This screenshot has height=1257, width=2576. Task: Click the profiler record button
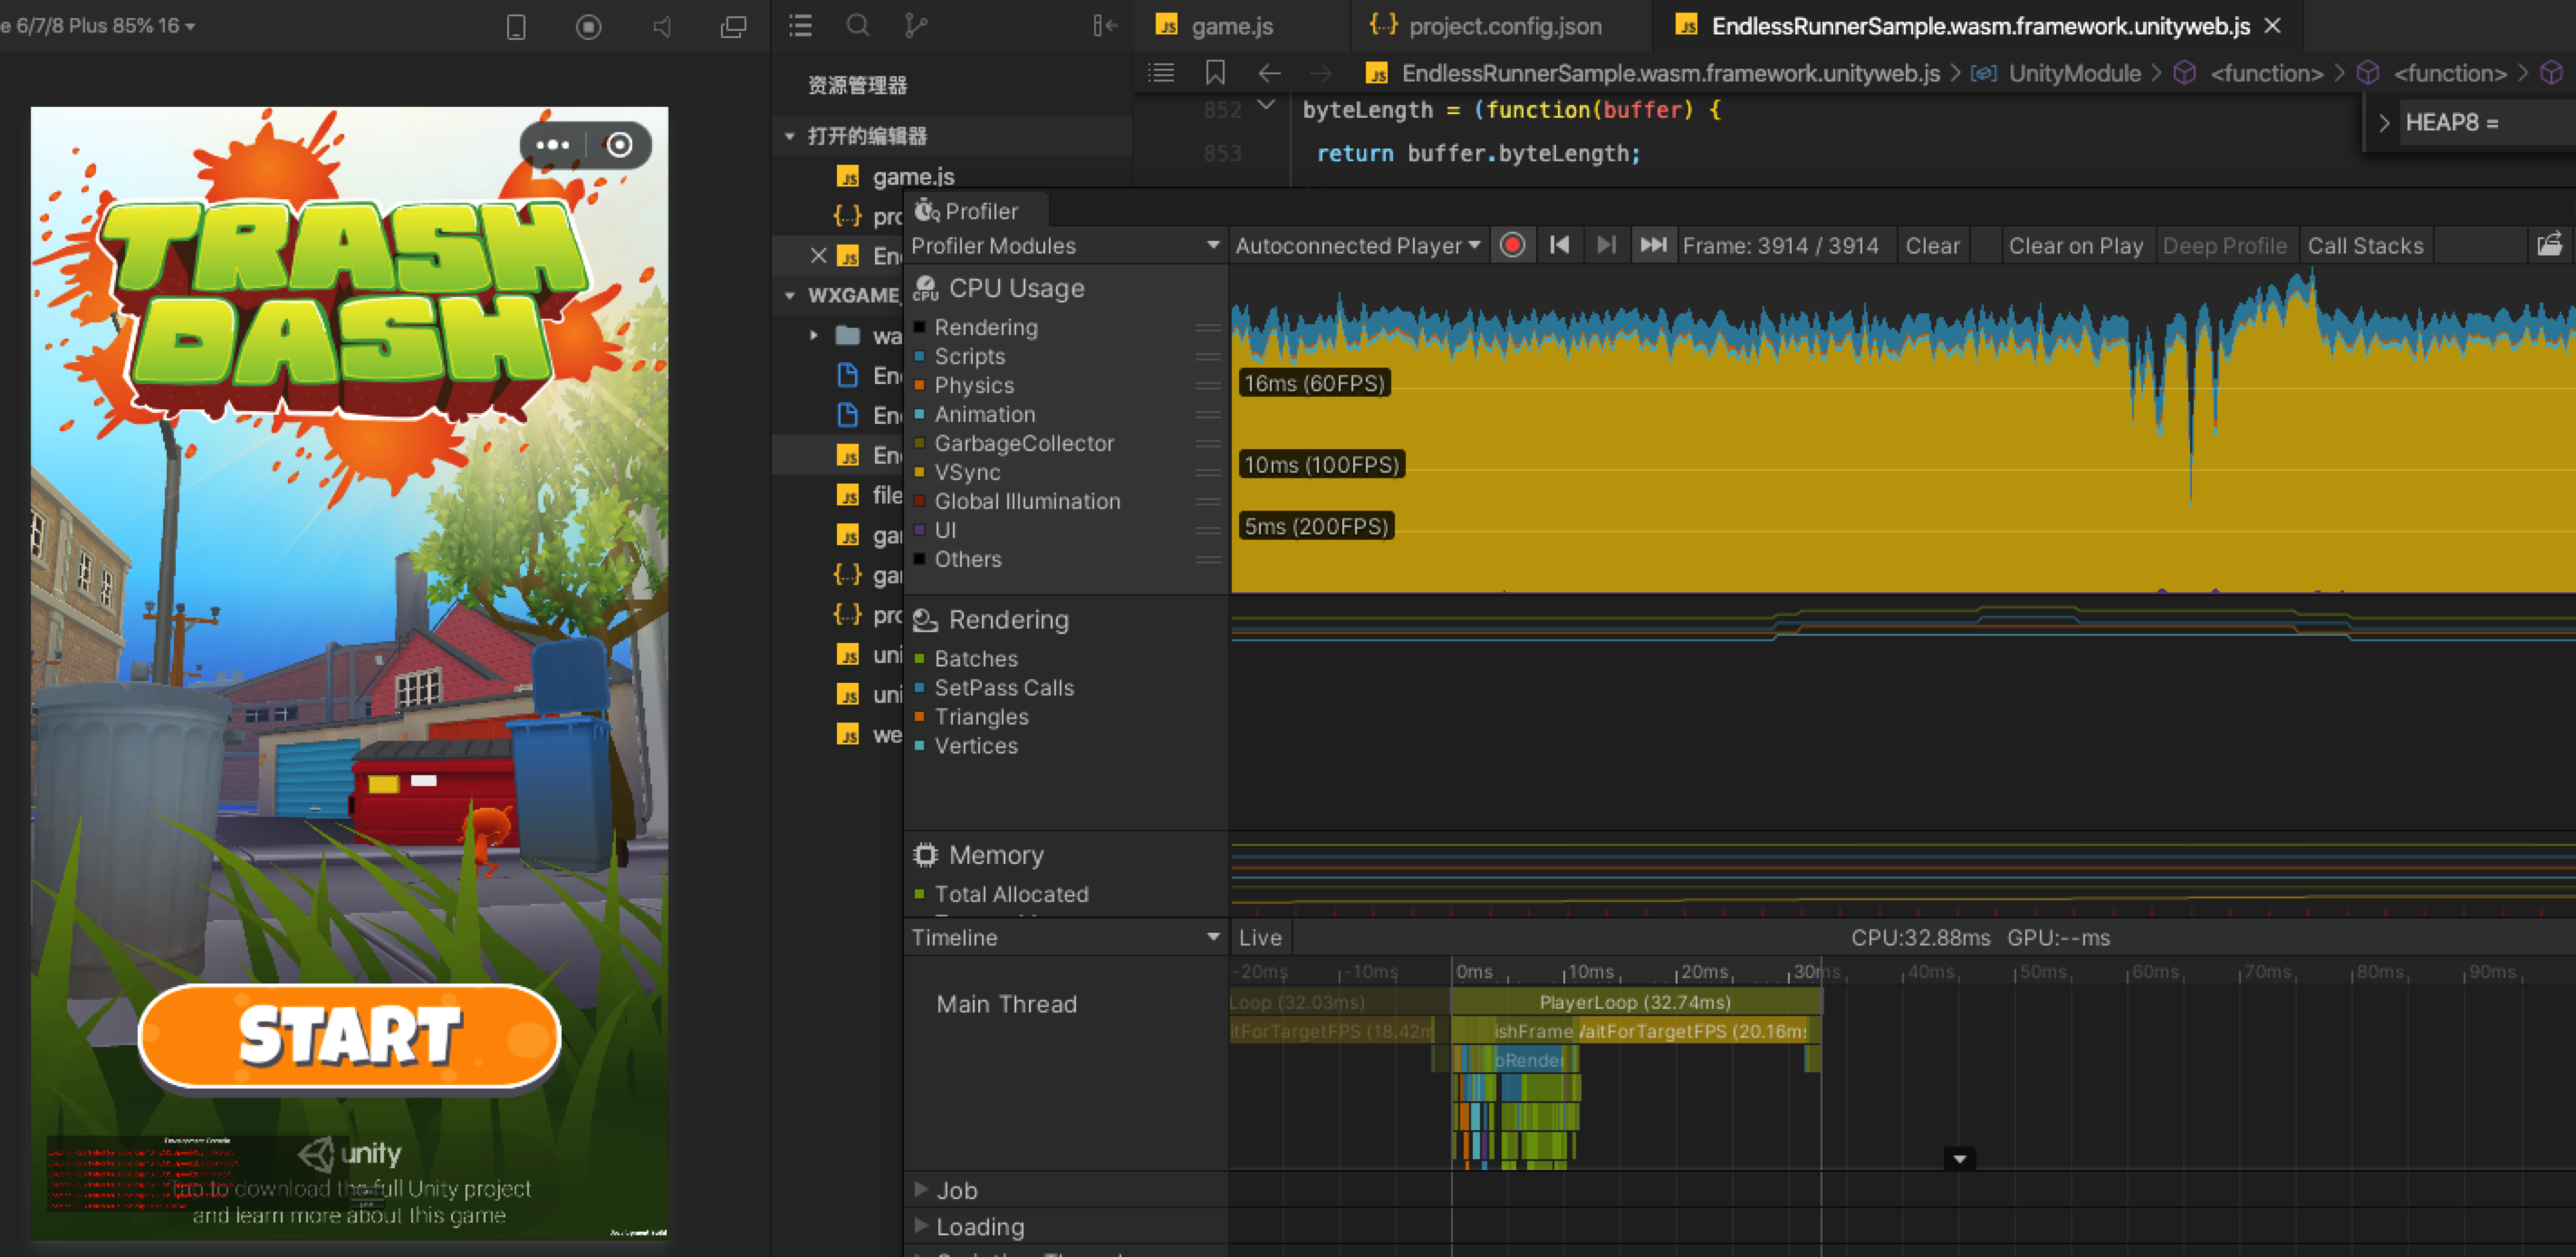pyautogui.click(x=1513, y=245)
